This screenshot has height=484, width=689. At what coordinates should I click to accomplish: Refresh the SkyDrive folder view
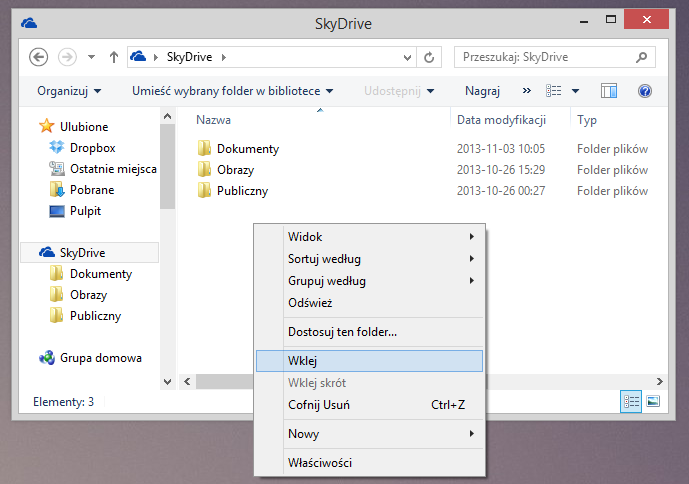(429, 57)
